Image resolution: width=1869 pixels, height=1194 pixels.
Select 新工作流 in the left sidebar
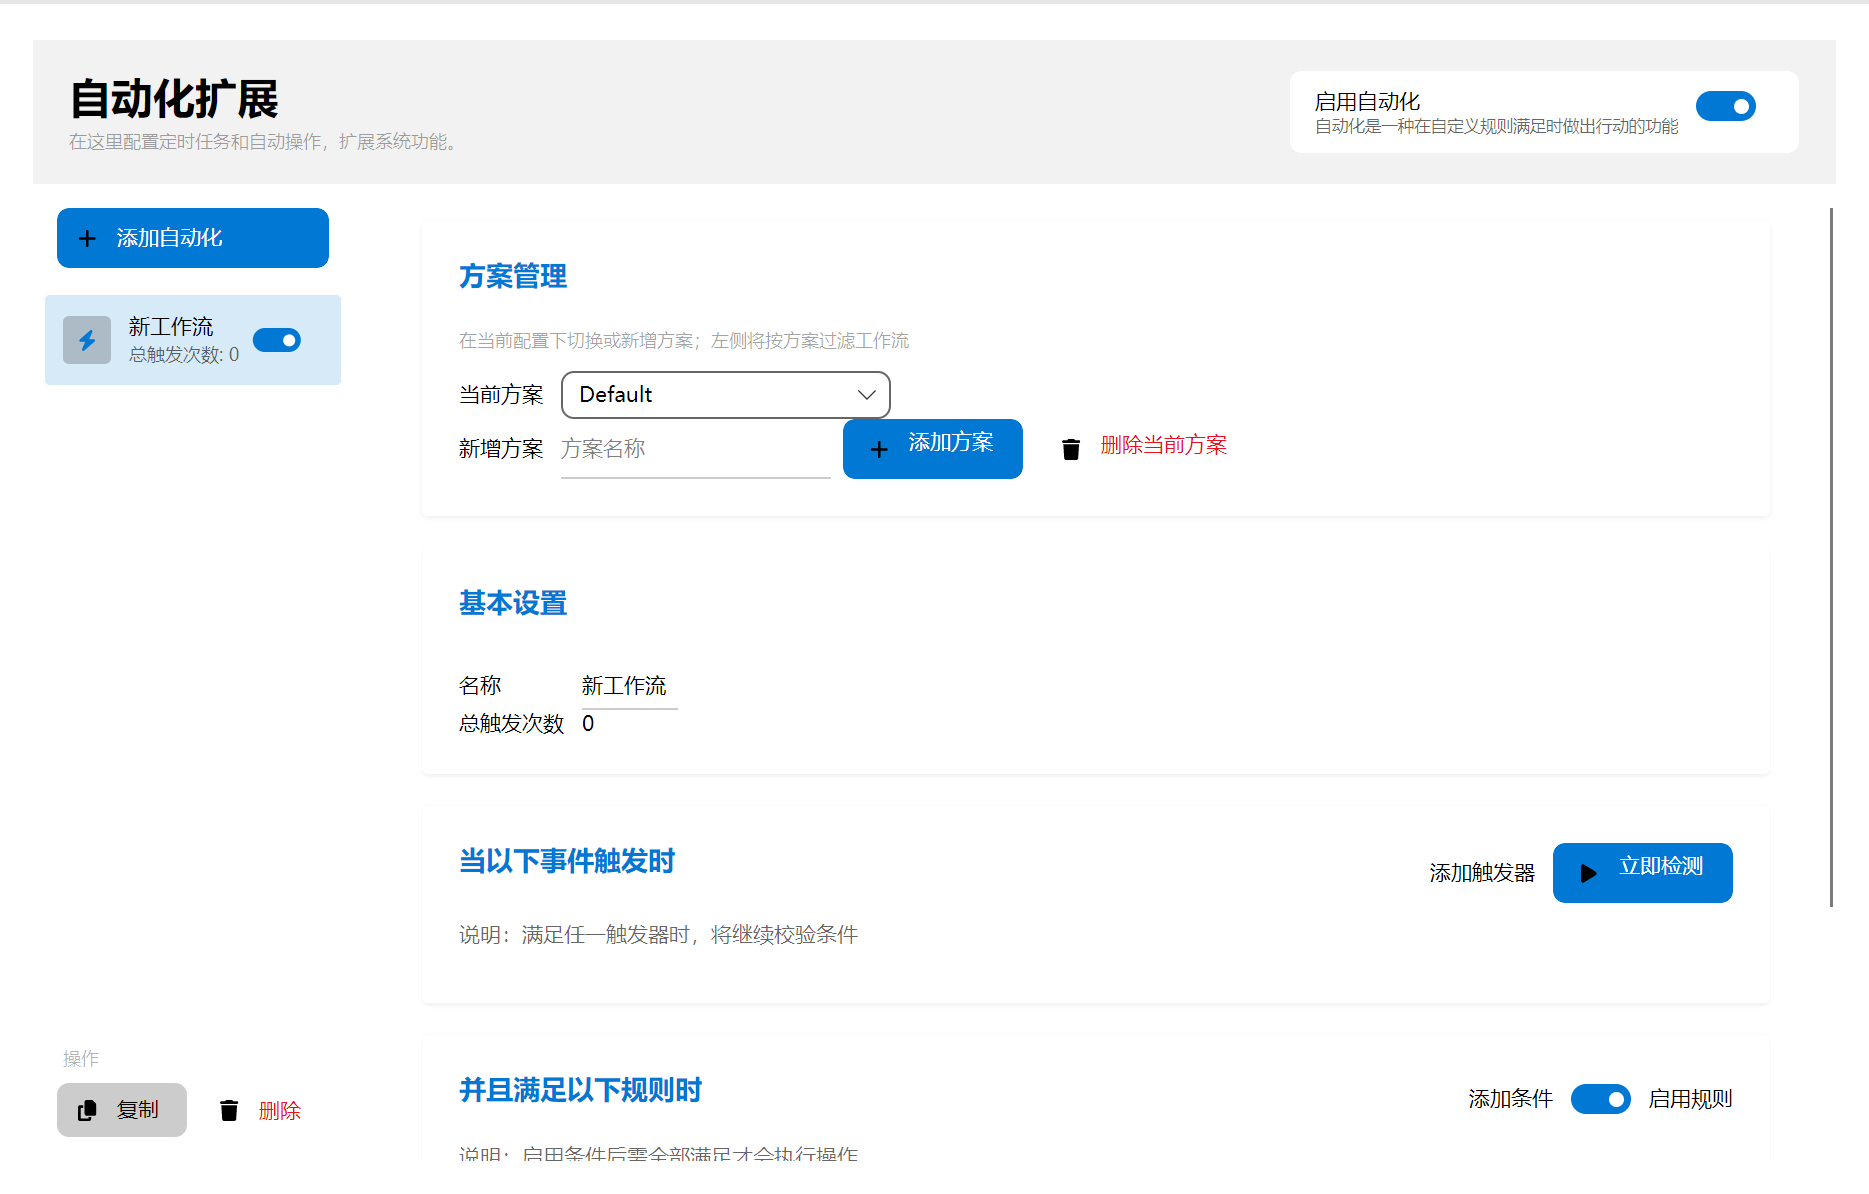click(170, 326)
